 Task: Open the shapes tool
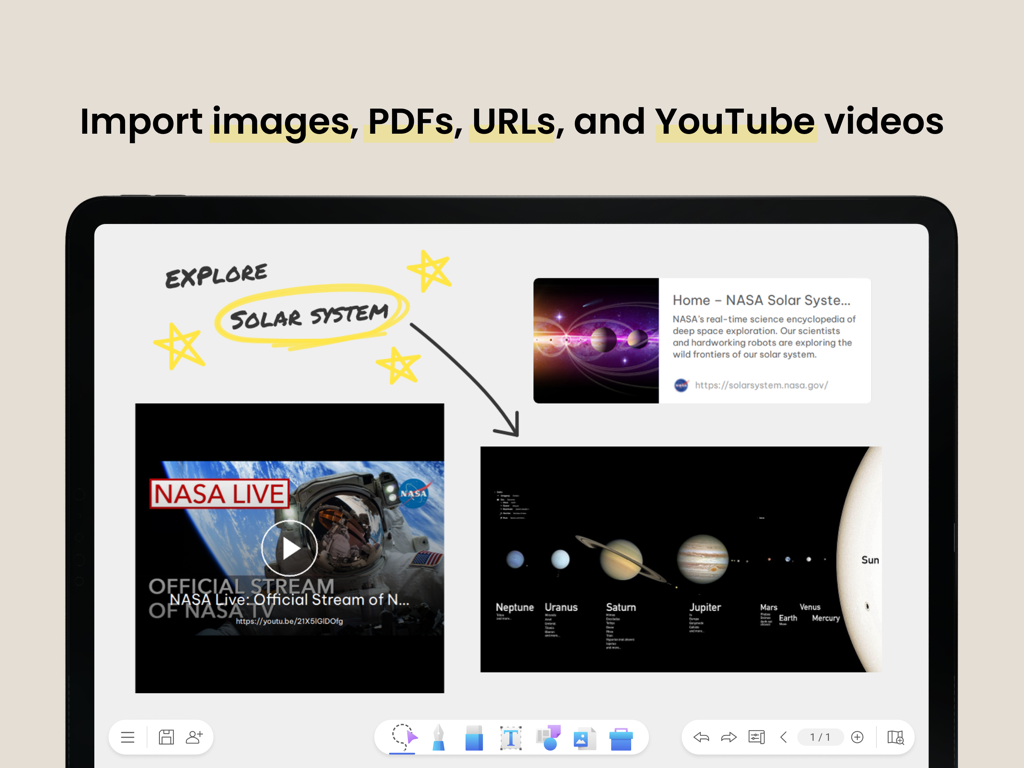548,738
